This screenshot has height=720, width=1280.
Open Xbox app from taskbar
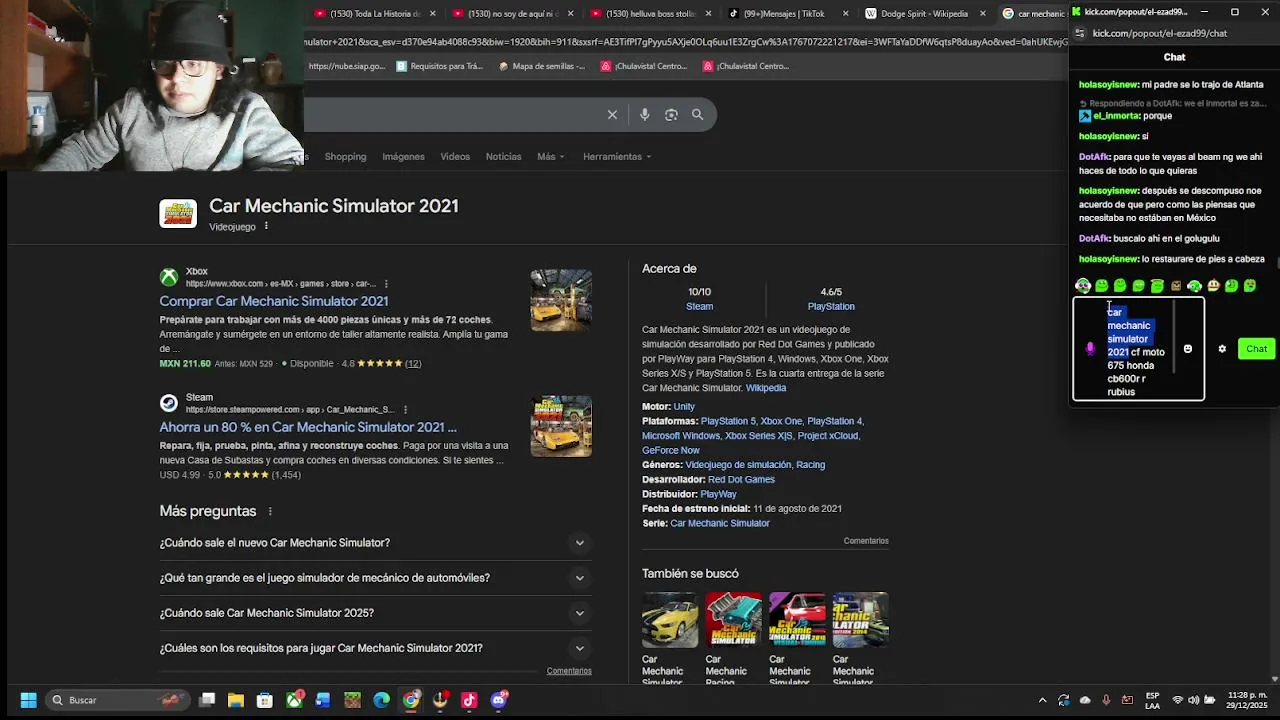click(294, 700)
